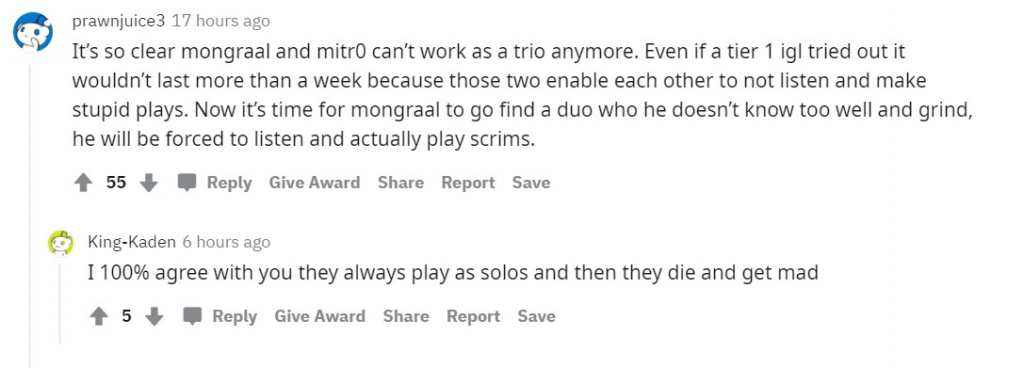Screen dimensions: 1024x368
Task: Click speech bubble icon on prawnjuice3's comment
Action: (x=187, y=183)
